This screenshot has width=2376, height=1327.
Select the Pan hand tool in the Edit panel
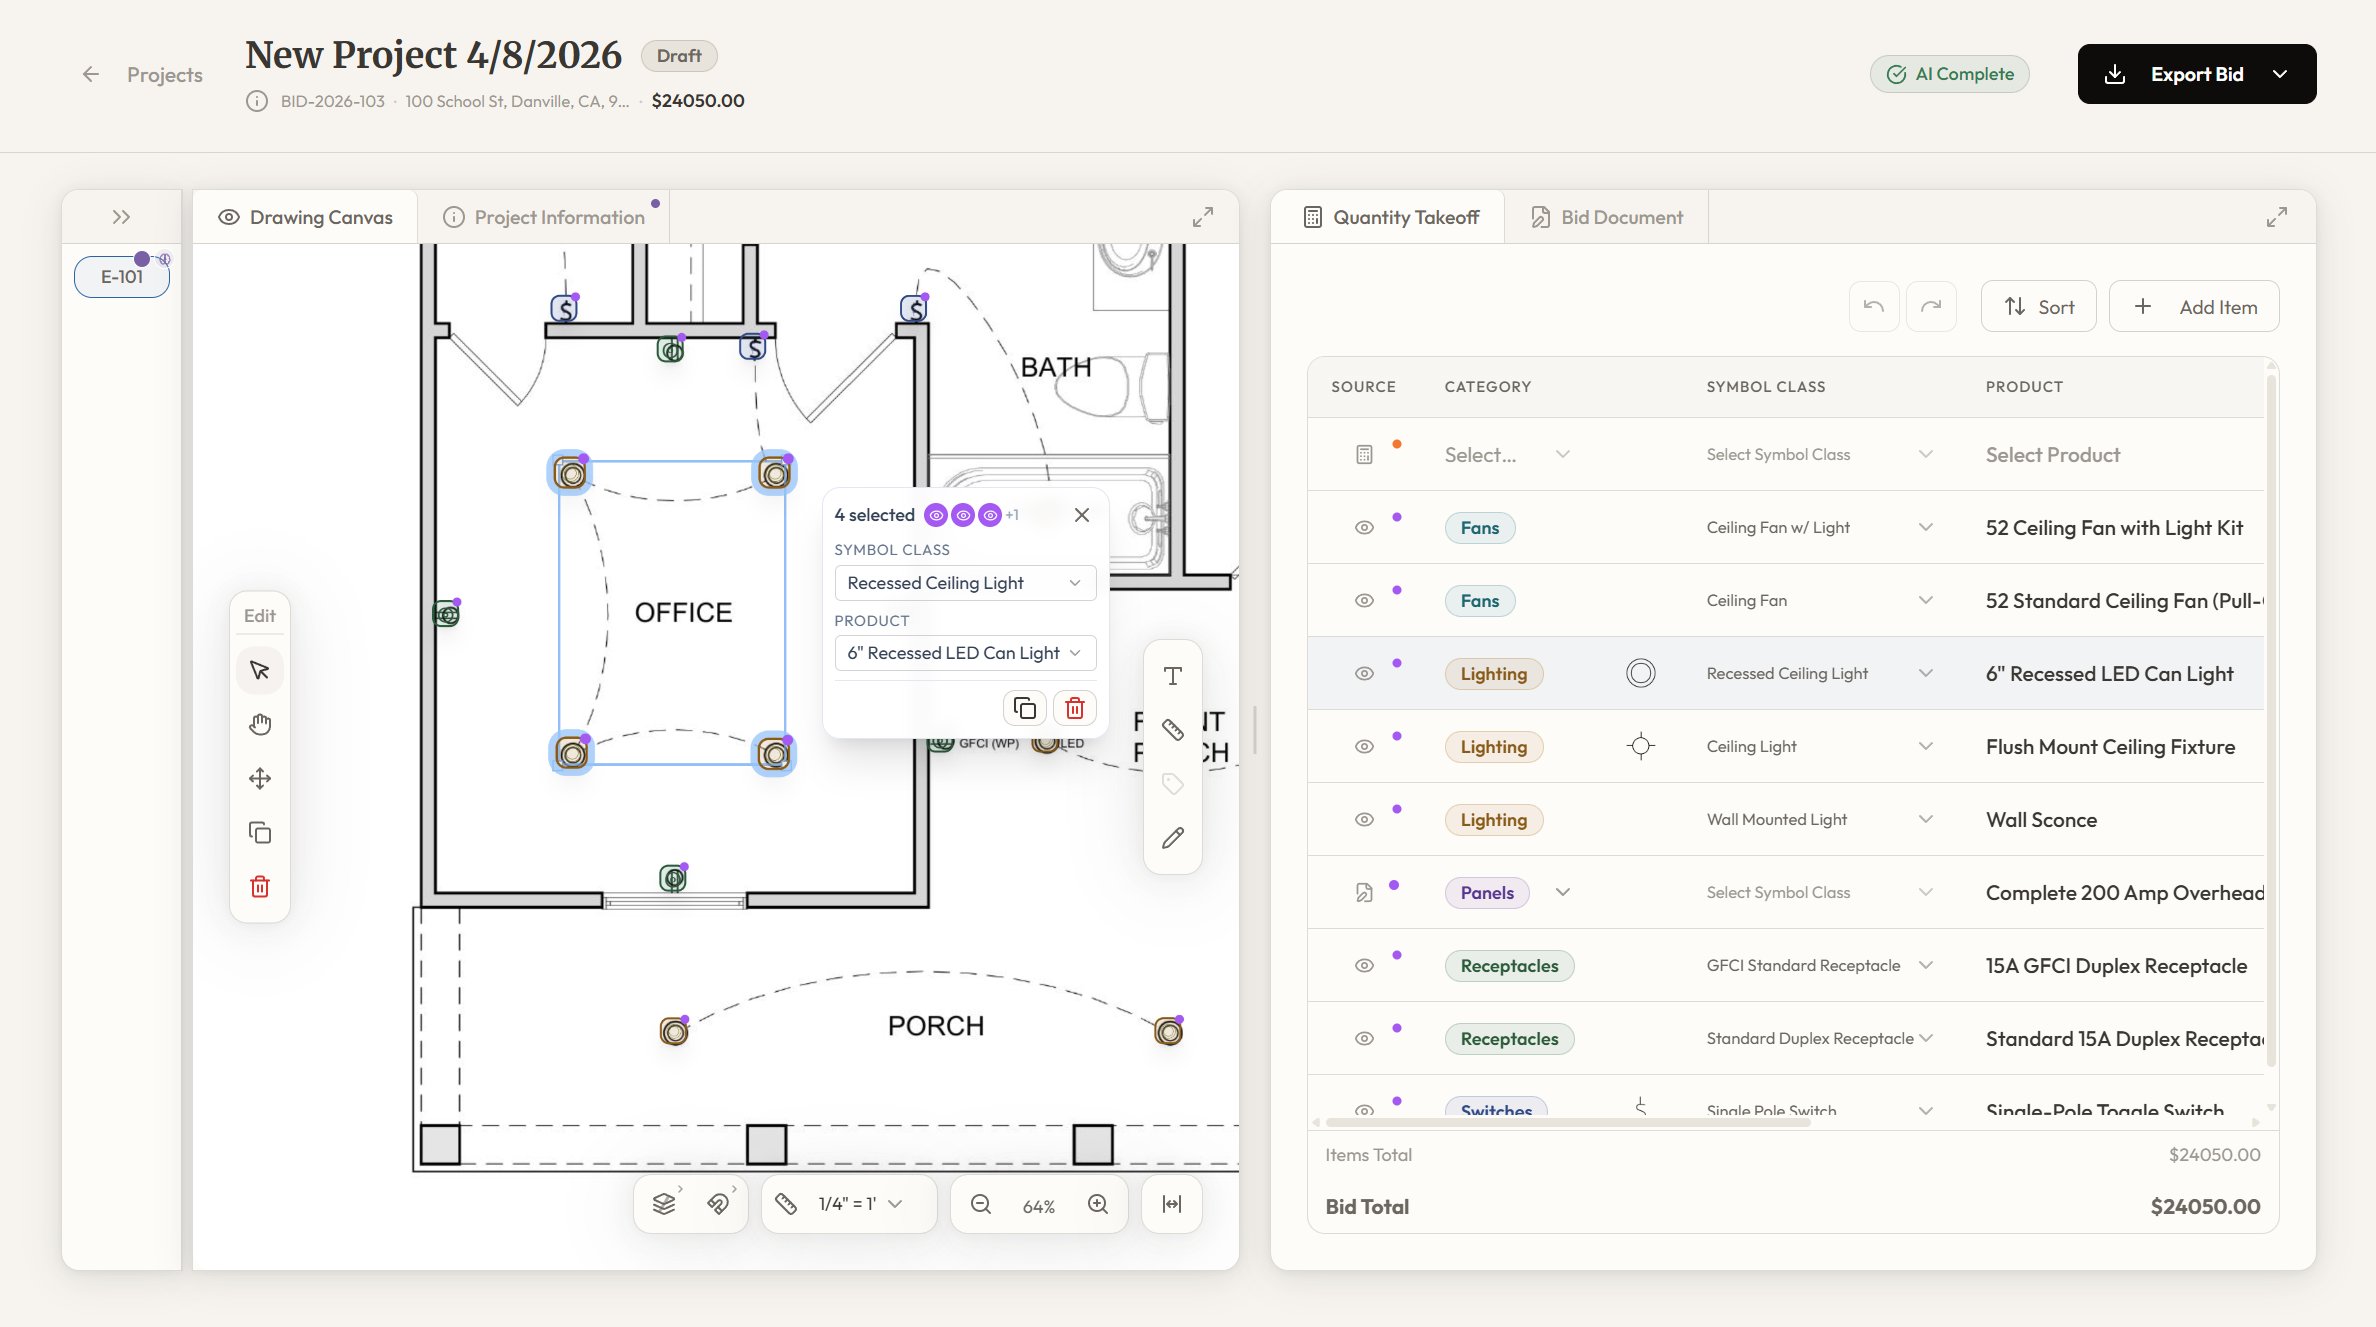[x=260, y=724]
